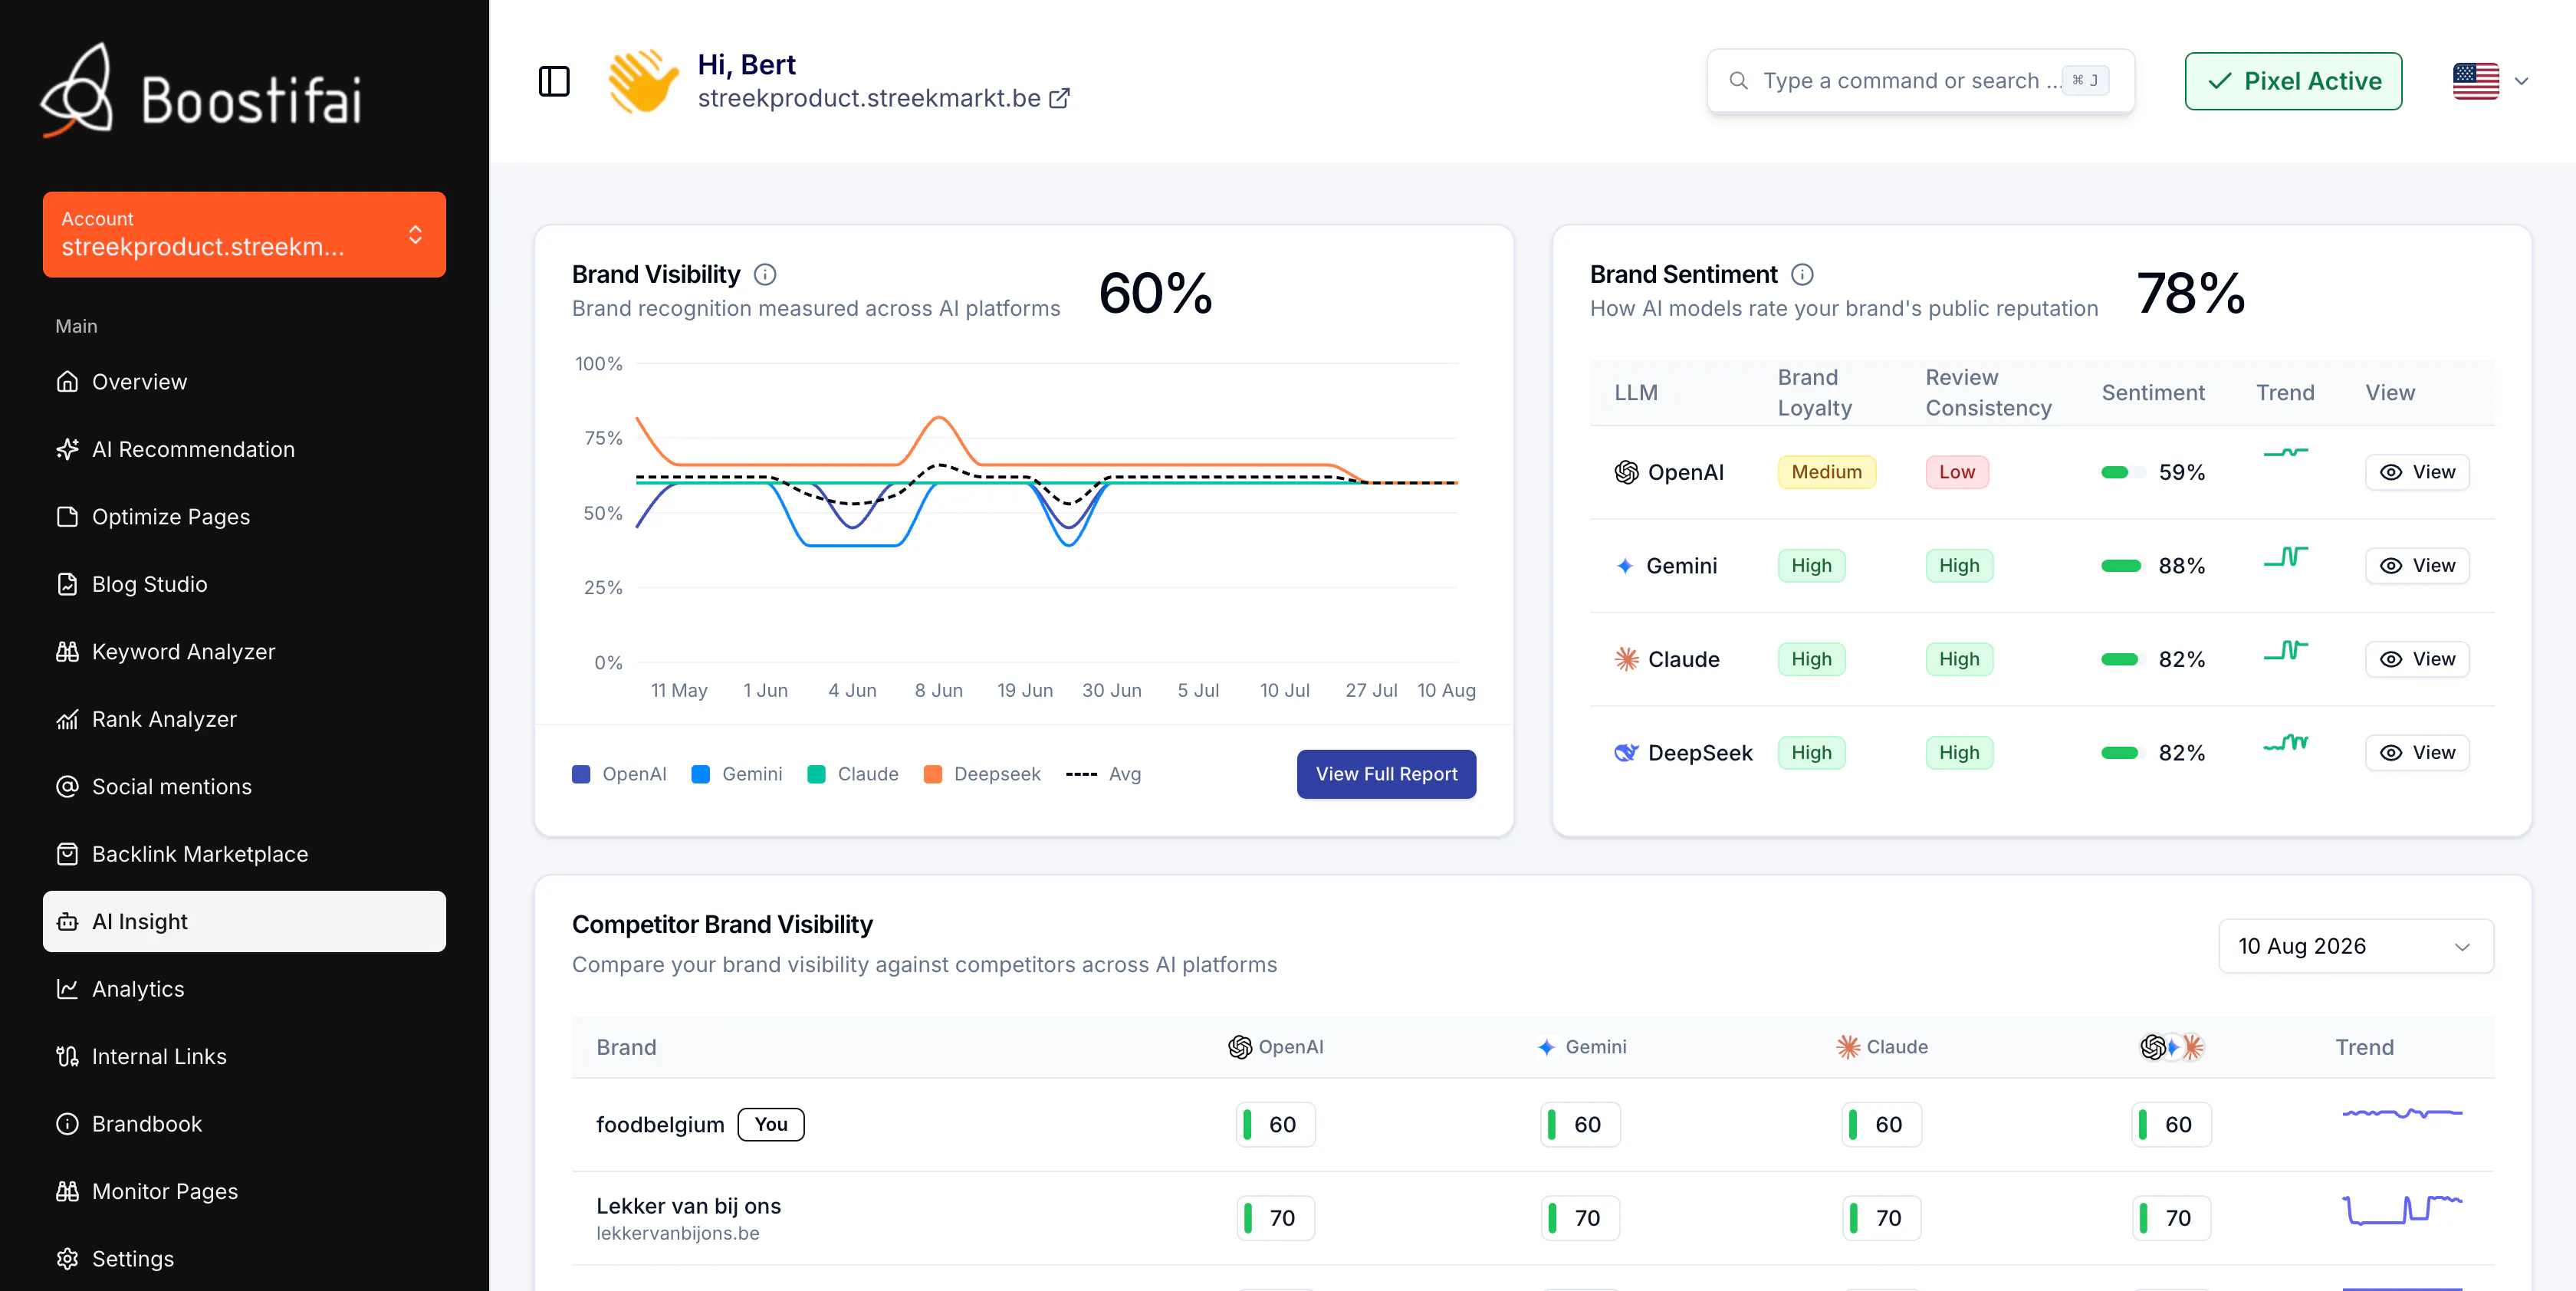
Task: Click Gemini trend sparkline in sentiment table
Action: coord(2286,556)
